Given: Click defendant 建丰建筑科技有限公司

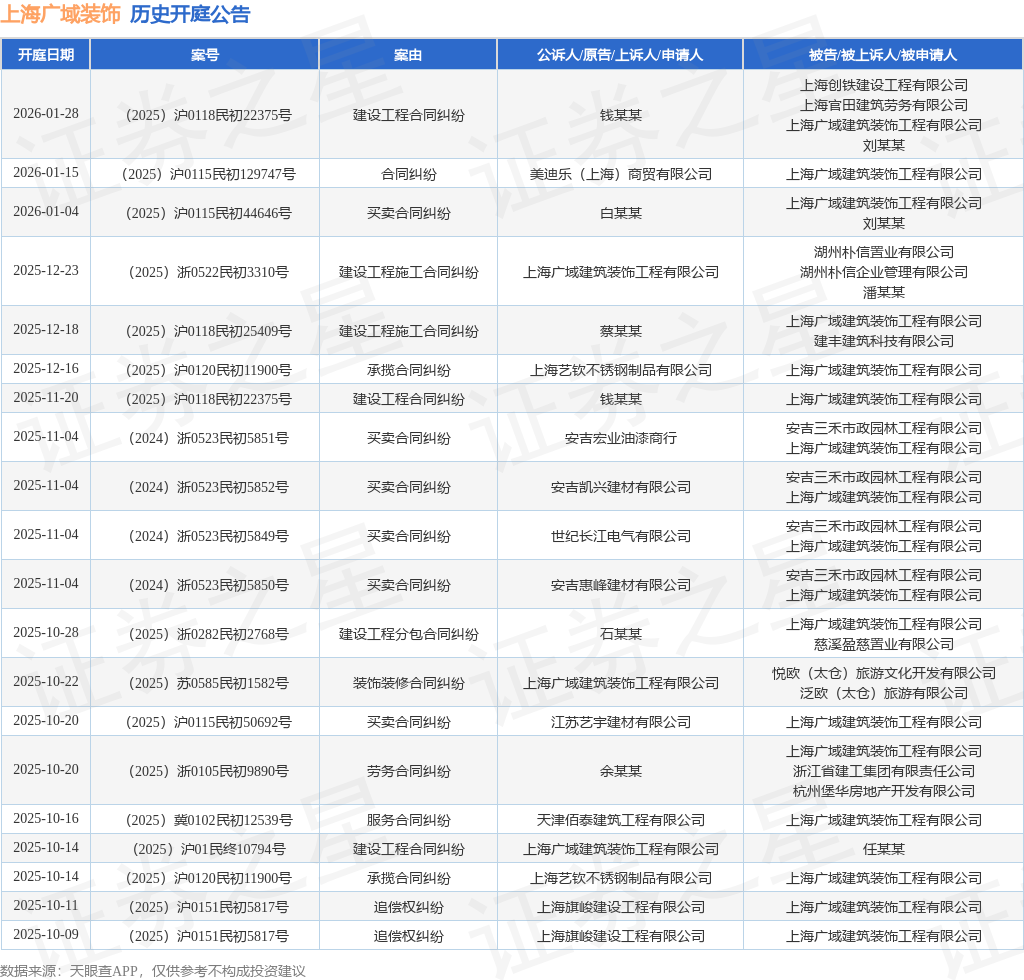Looking at the screenshot, I should (x=884, y=341).
